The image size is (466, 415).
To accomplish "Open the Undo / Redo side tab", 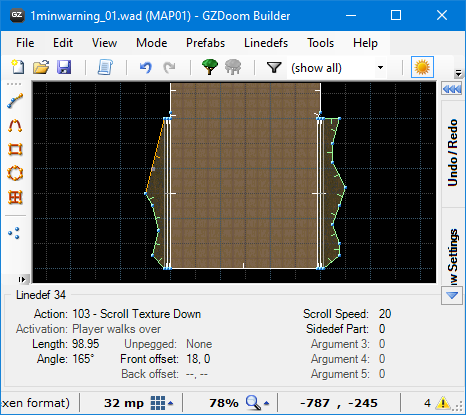I will [452, 152].
